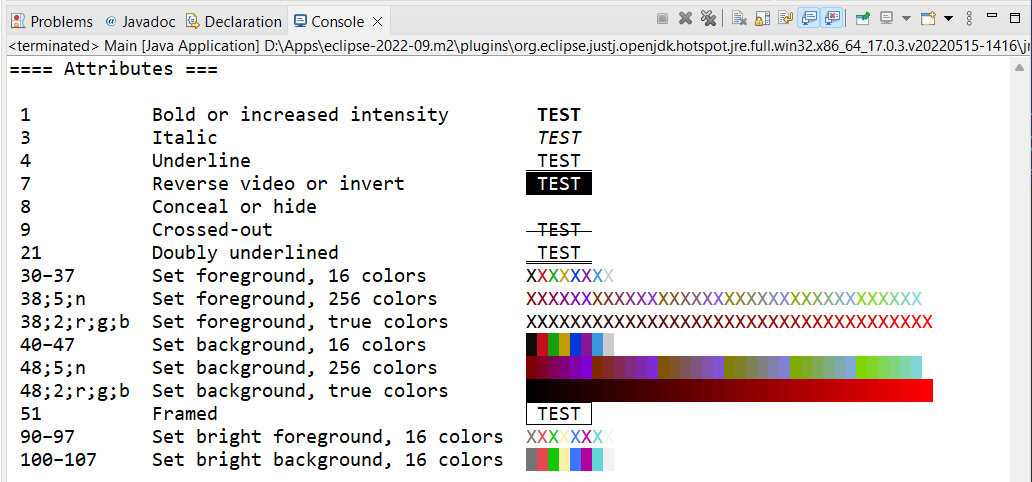Select the Declaration tab
This screenshot has width=1032, height=482.
click(234, 22)
